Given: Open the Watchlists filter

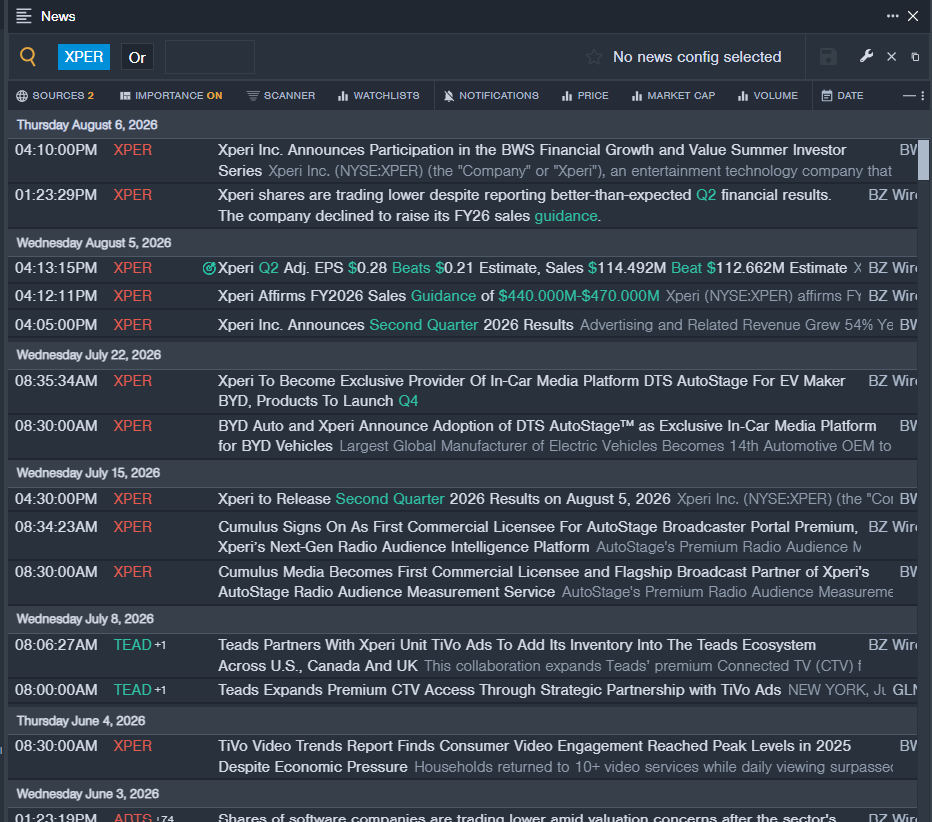Looking at the screenshot, I should point(379,96).
